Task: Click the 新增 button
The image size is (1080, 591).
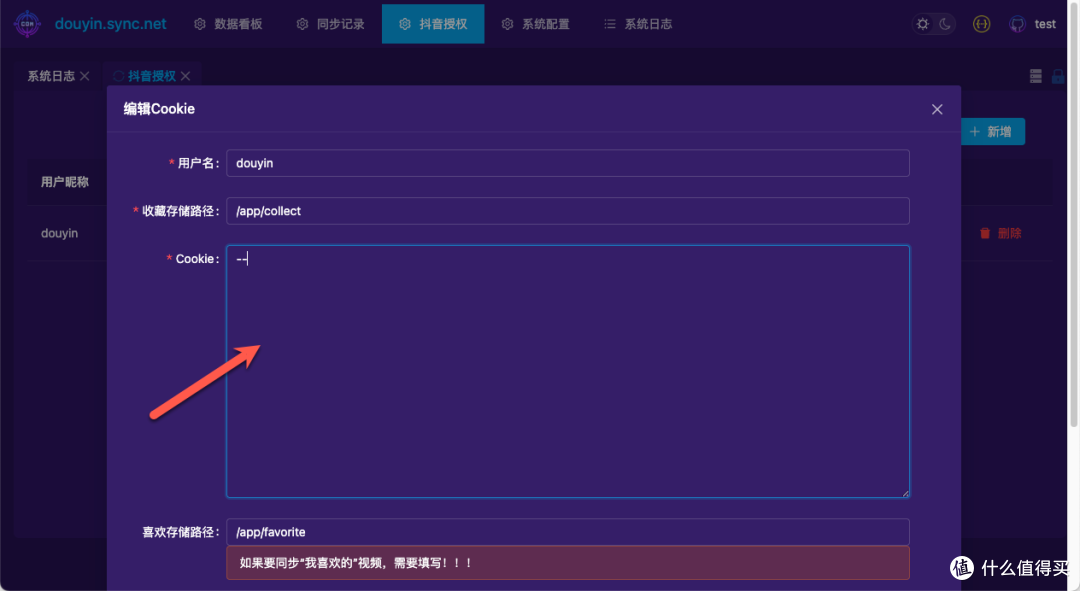Action: coord(992,131)
